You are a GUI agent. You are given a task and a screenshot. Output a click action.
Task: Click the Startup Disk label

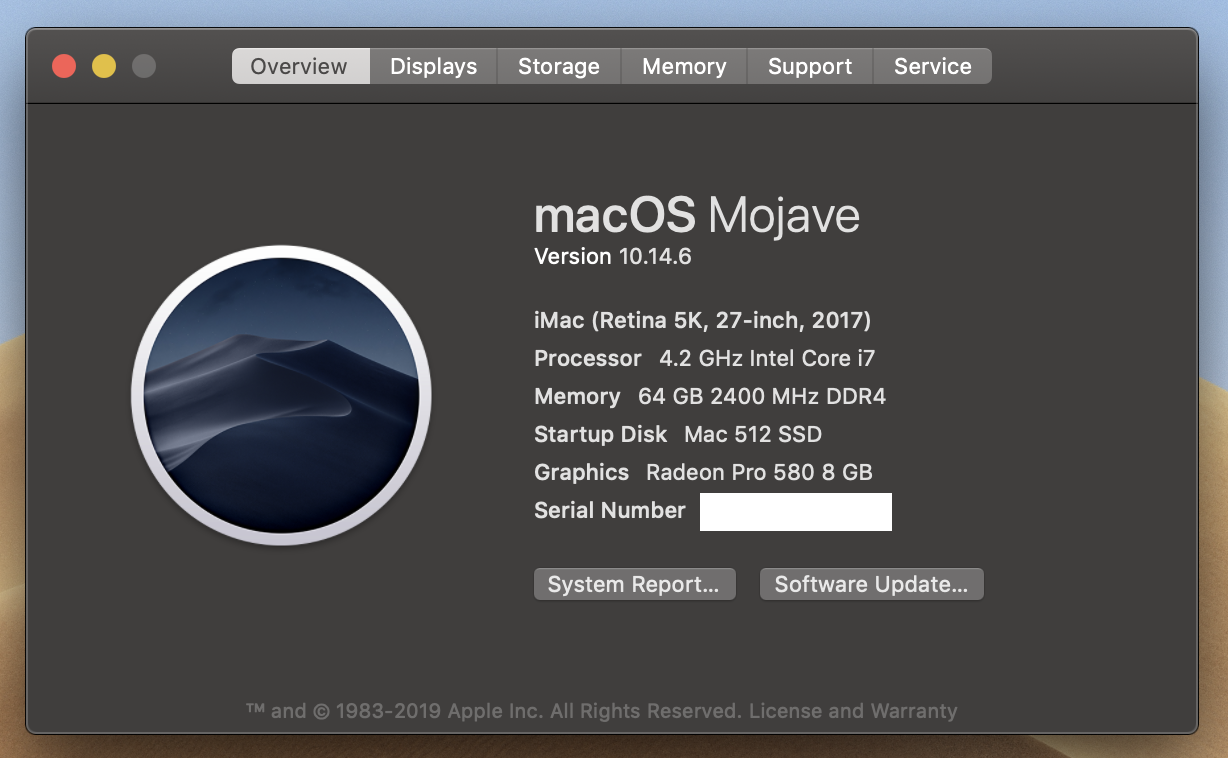tap(600, 434)
